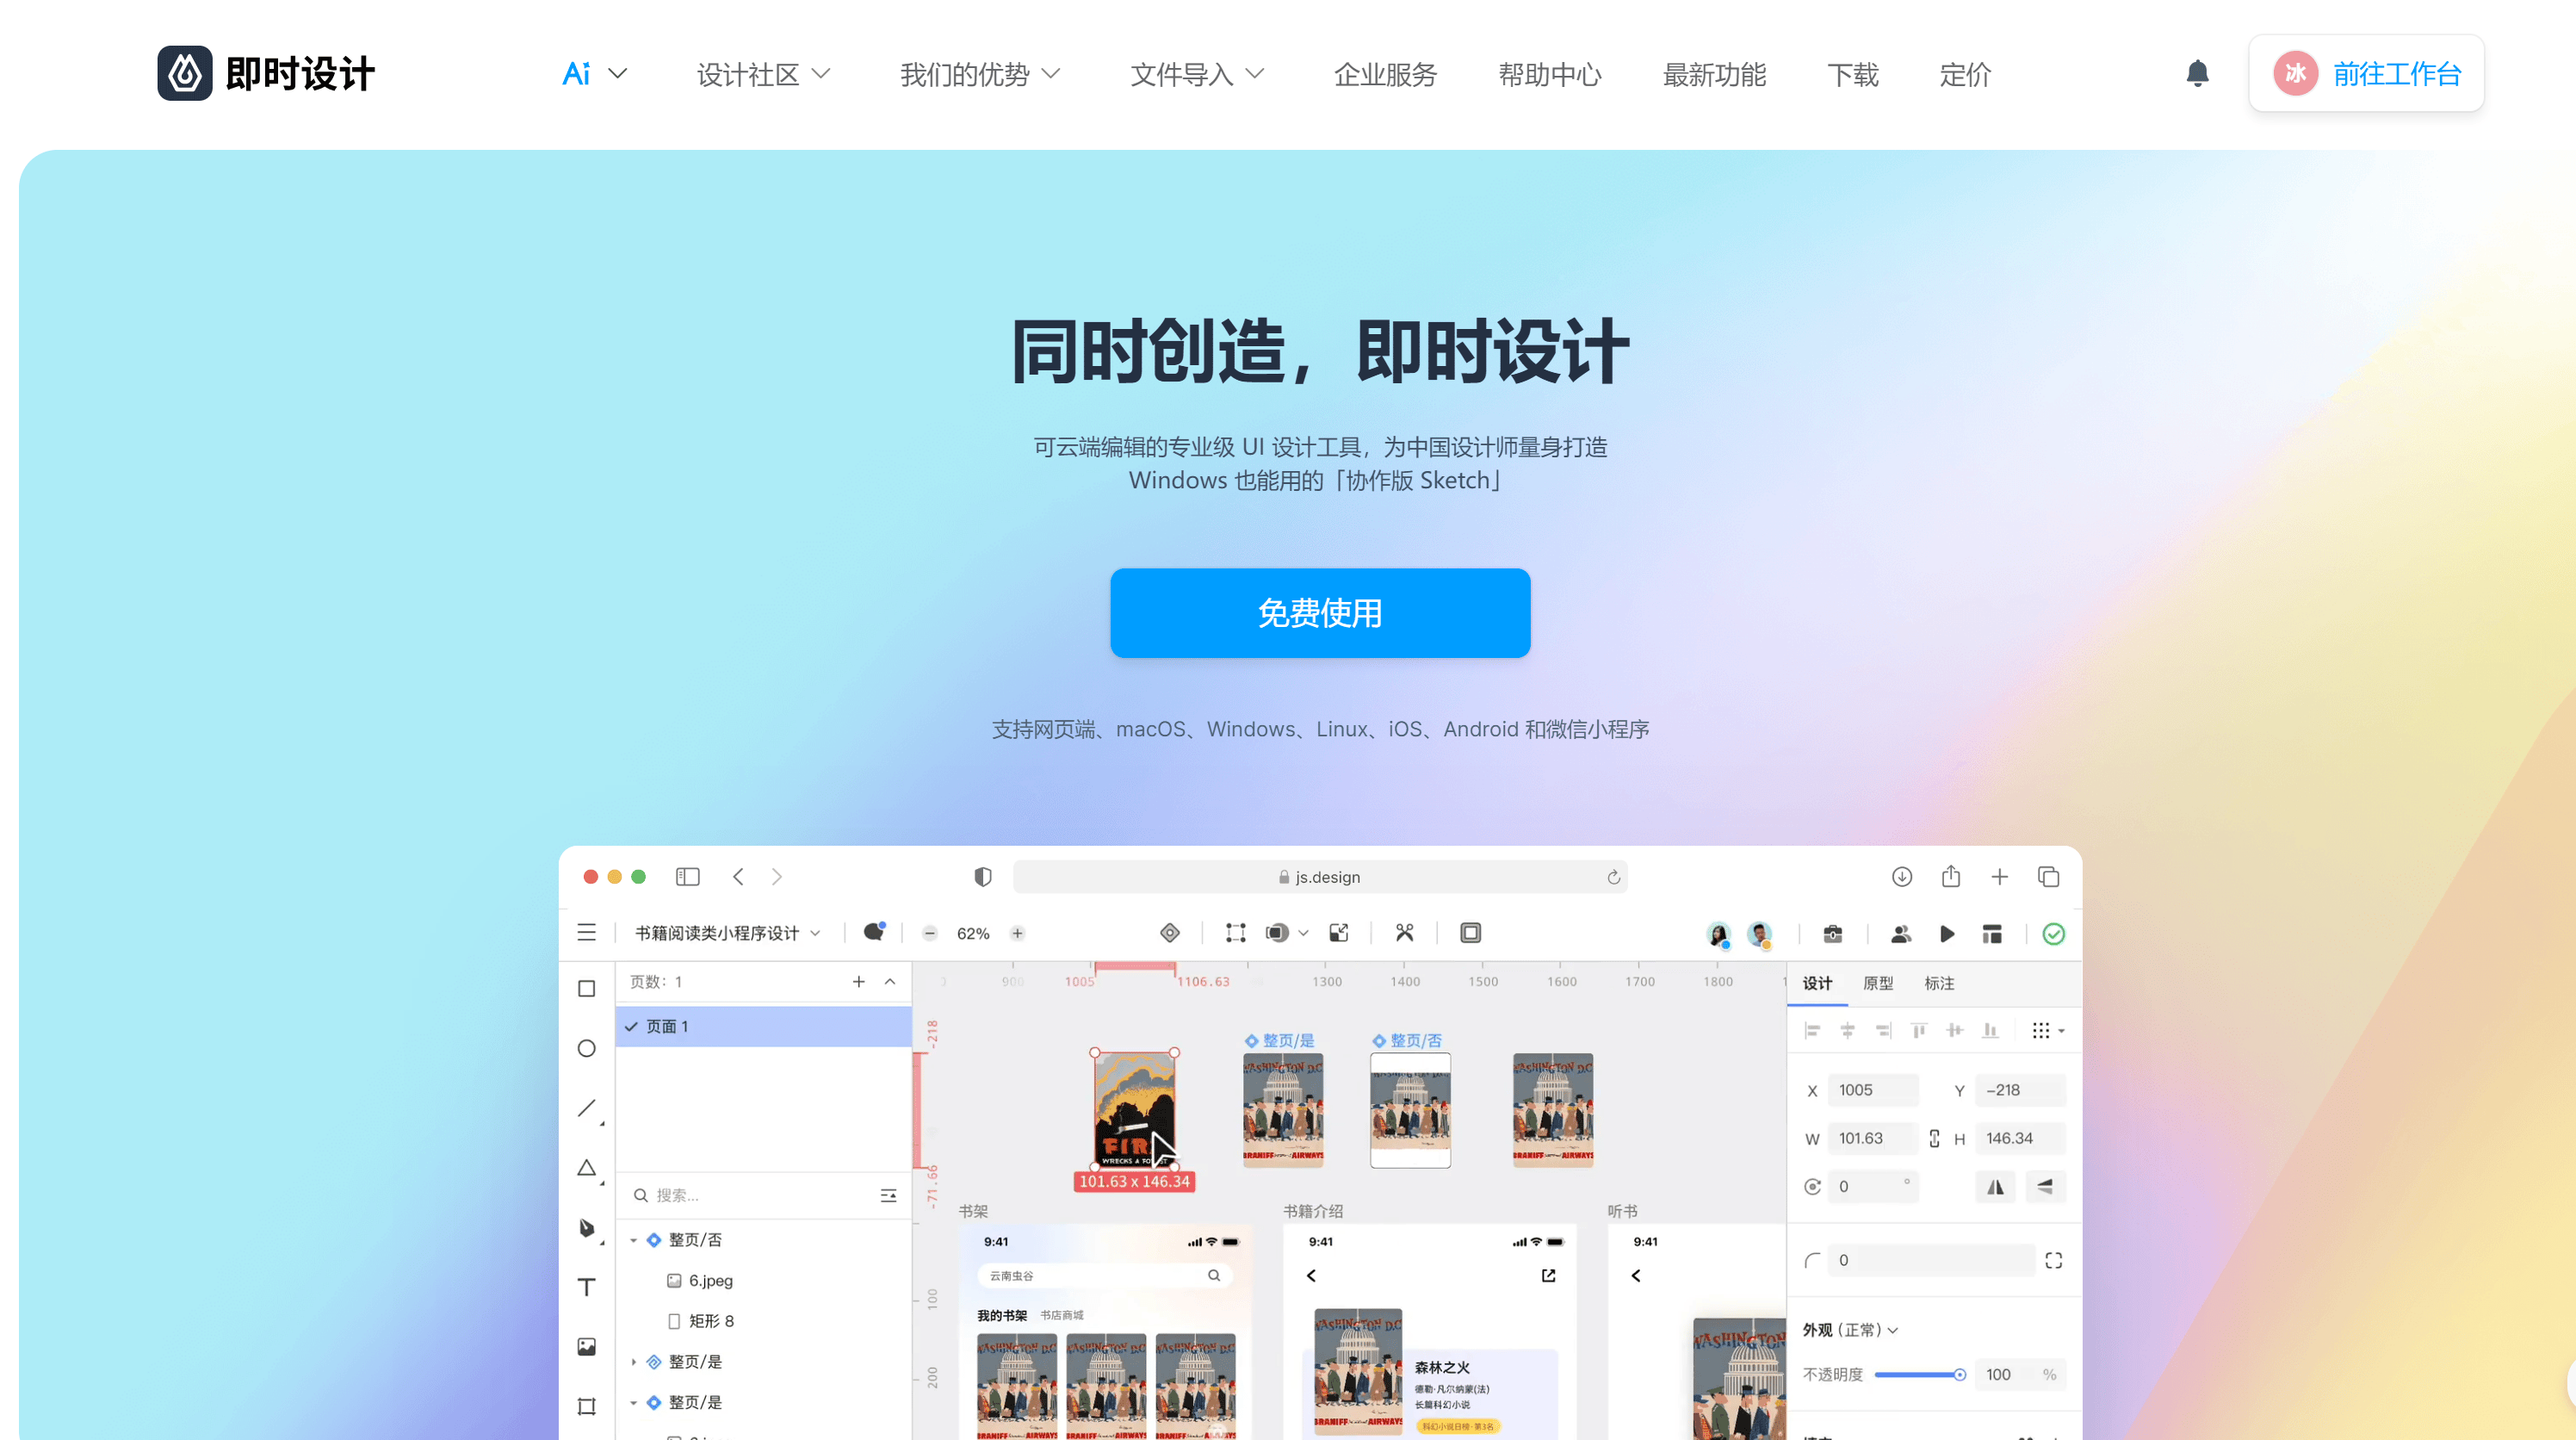2576x1440 pixels.
Task: Switch to the 设计 tab
Action: pos(1817,983)
